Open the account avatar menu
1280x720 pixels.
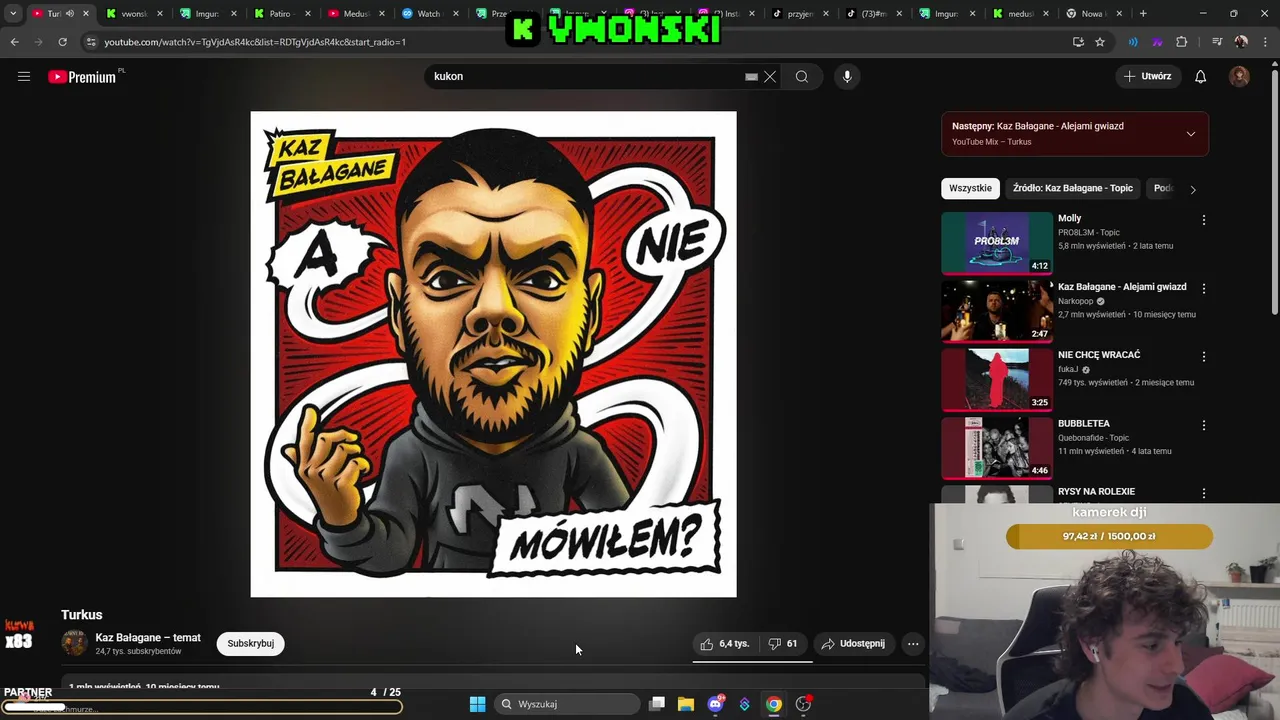pyautogui.click(x=1239, y=76)
